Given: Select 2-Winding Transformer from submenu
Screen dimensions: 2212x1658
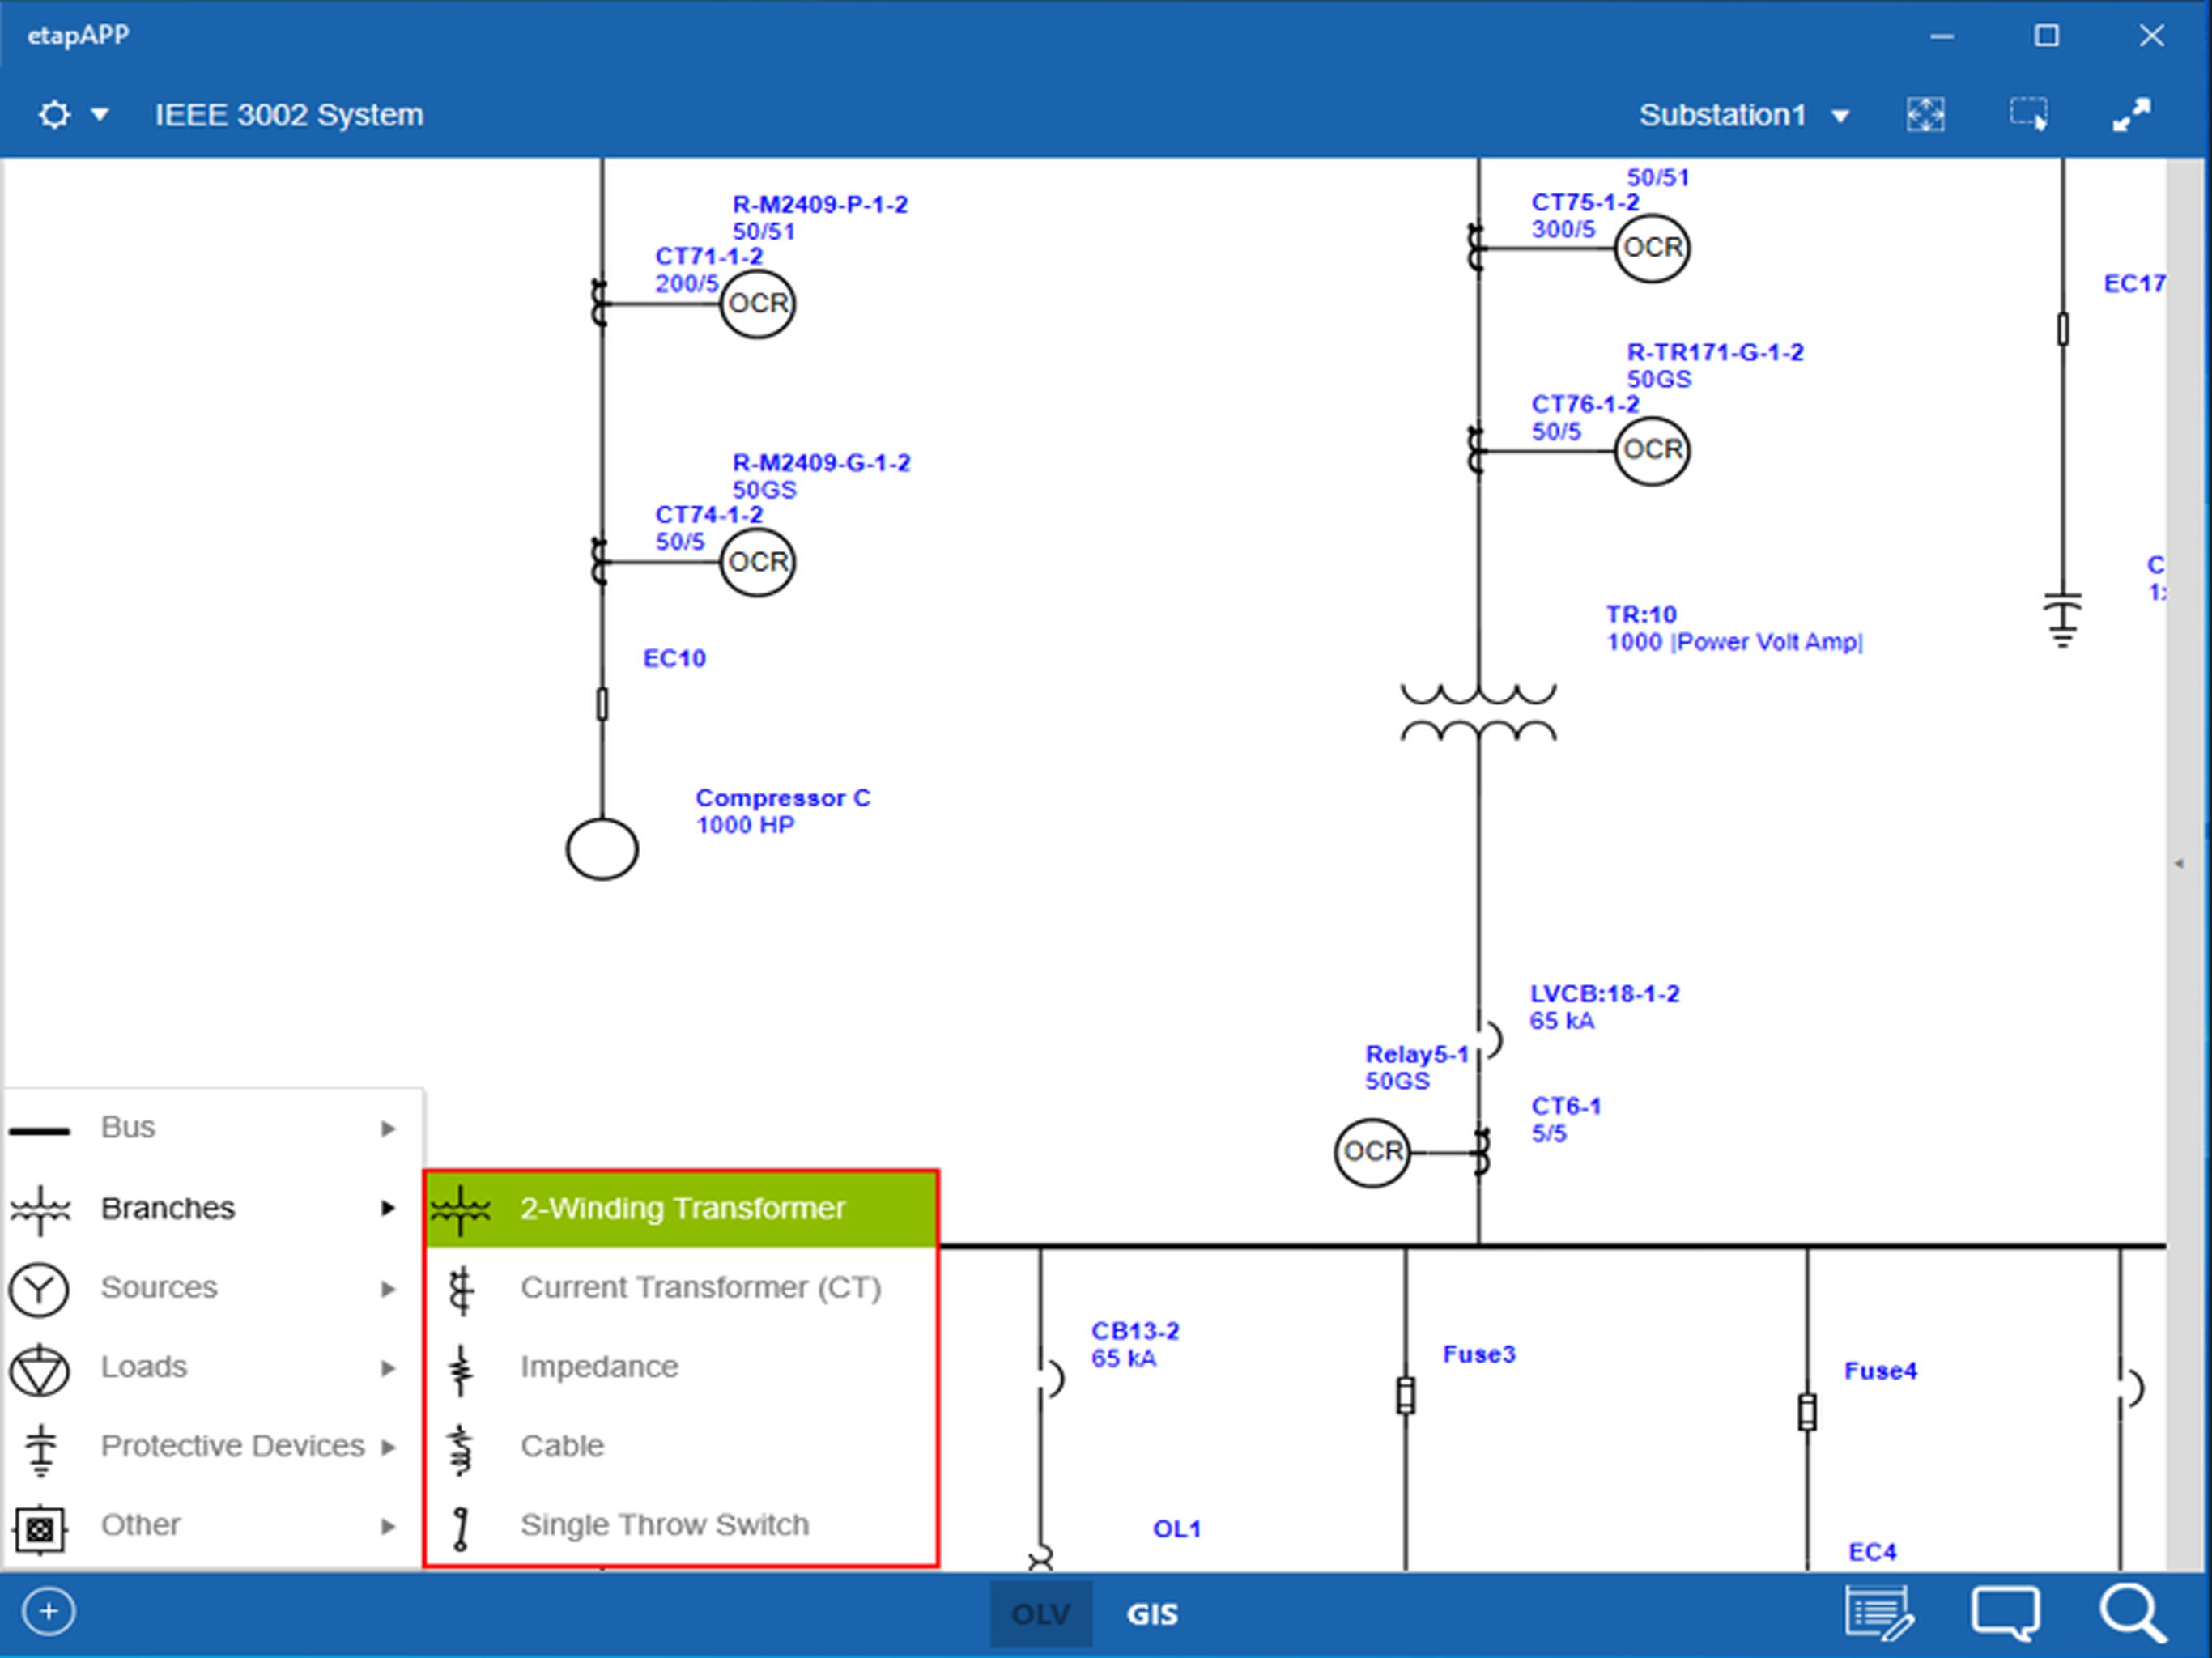Looking at the screenshot, I should tap(681, 1208).
